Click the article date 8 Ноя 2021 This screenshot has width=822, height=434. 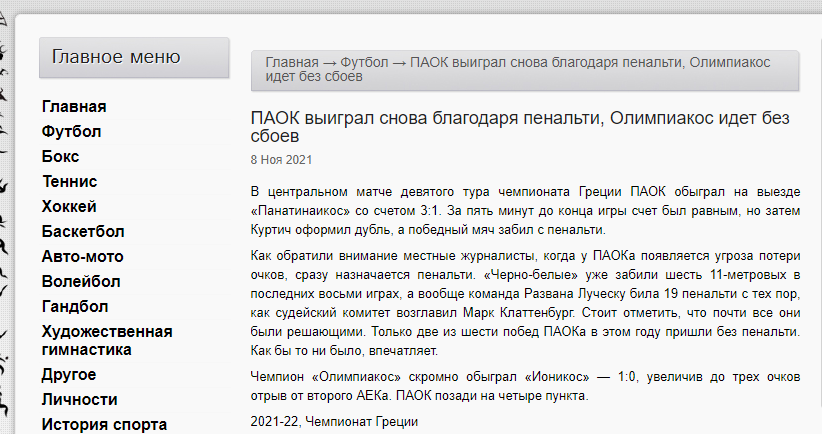(281, 160)
